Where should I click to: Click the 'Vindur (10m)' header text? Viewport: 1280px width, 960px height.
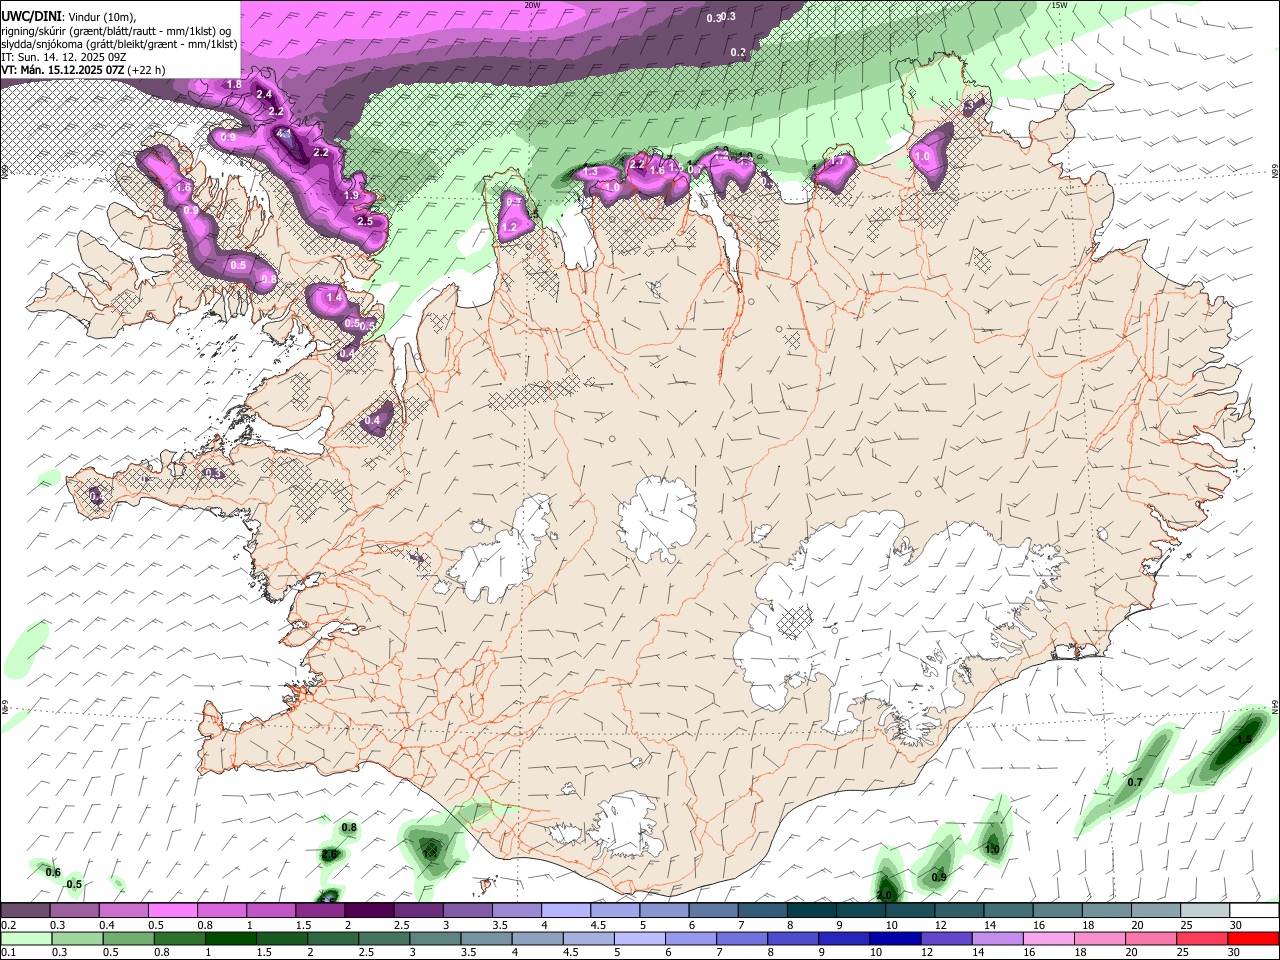pos(102,17)
